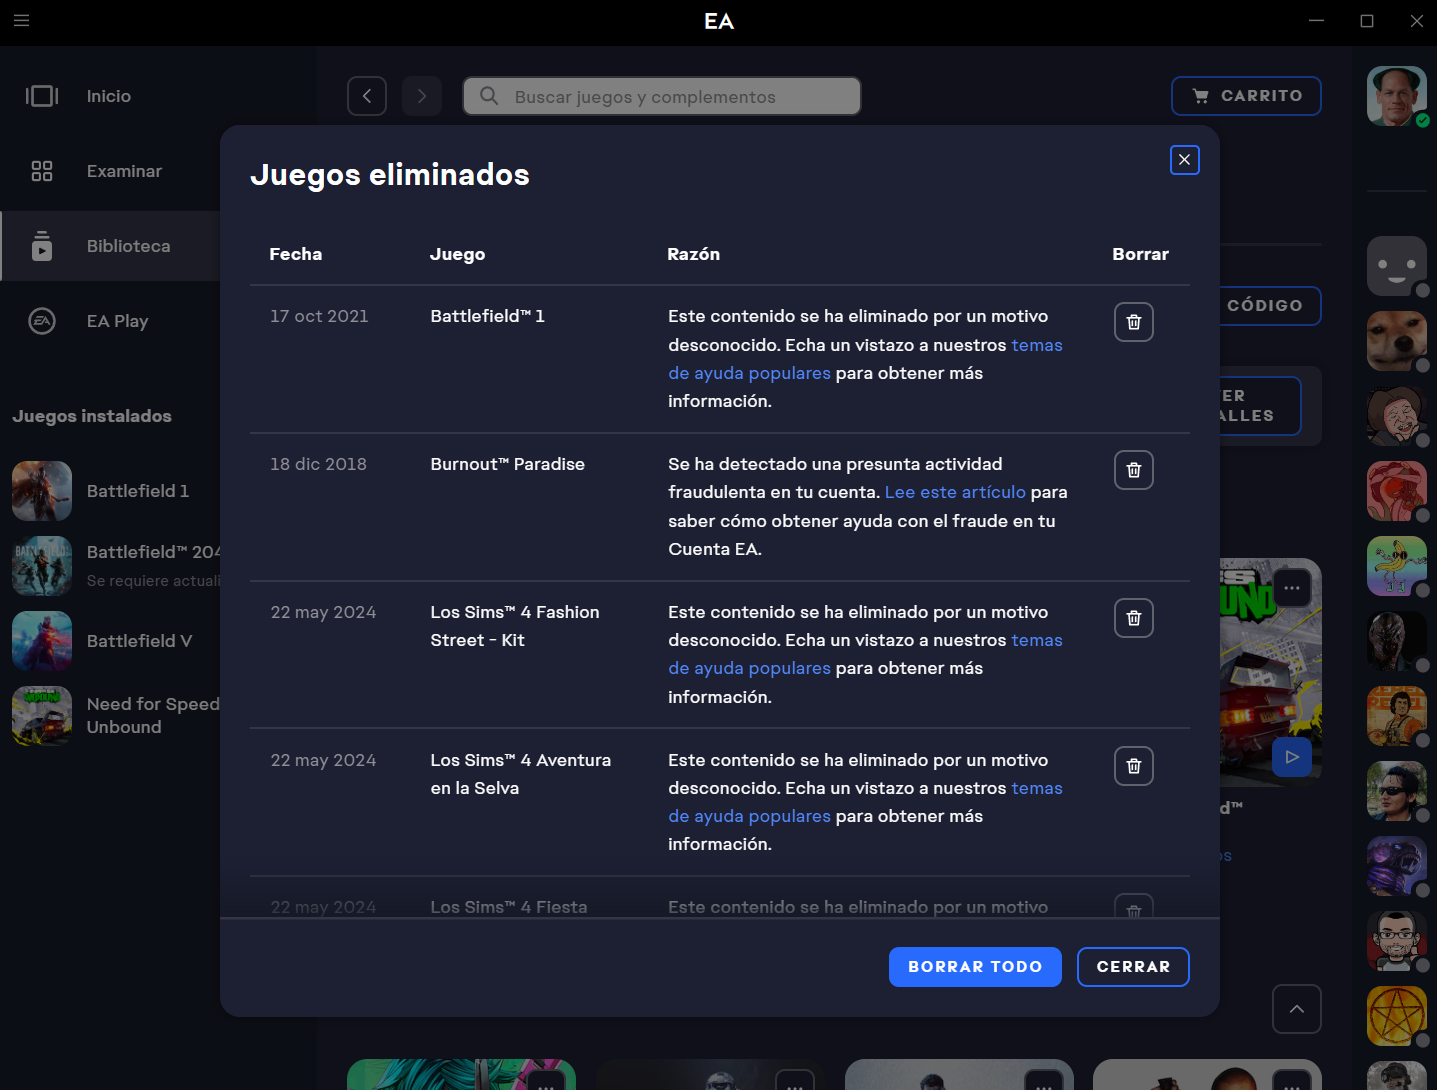Navigate back with the left arrow button
1437x1090 pixels.
coord(367,96)
